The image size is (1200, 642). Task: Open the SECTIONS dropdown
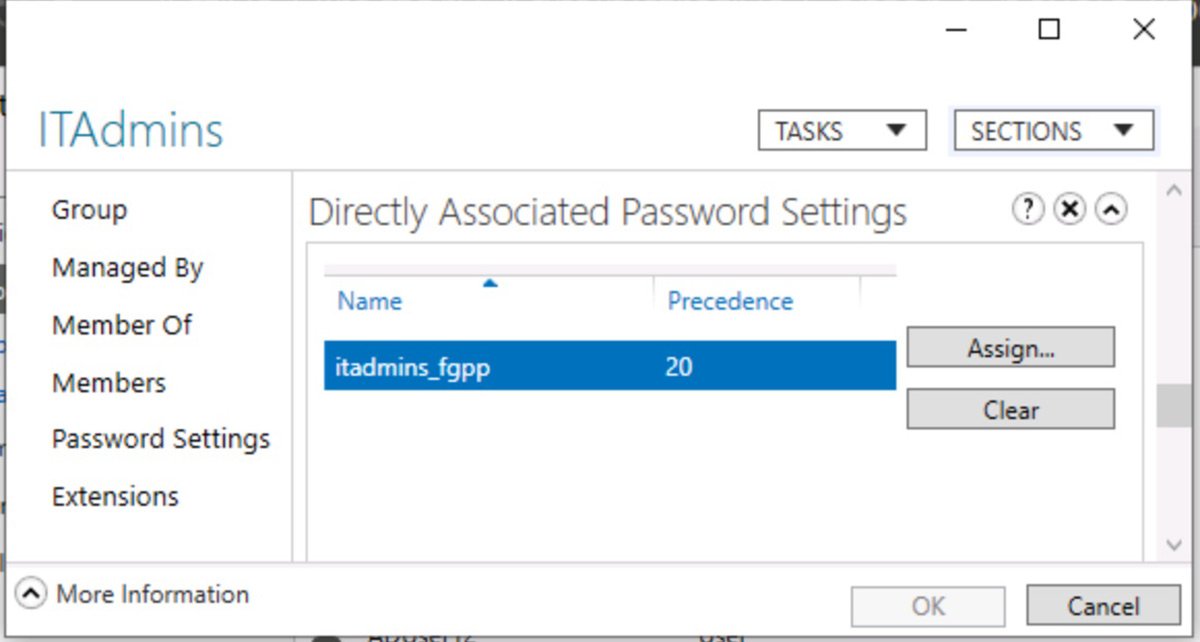1053,131
